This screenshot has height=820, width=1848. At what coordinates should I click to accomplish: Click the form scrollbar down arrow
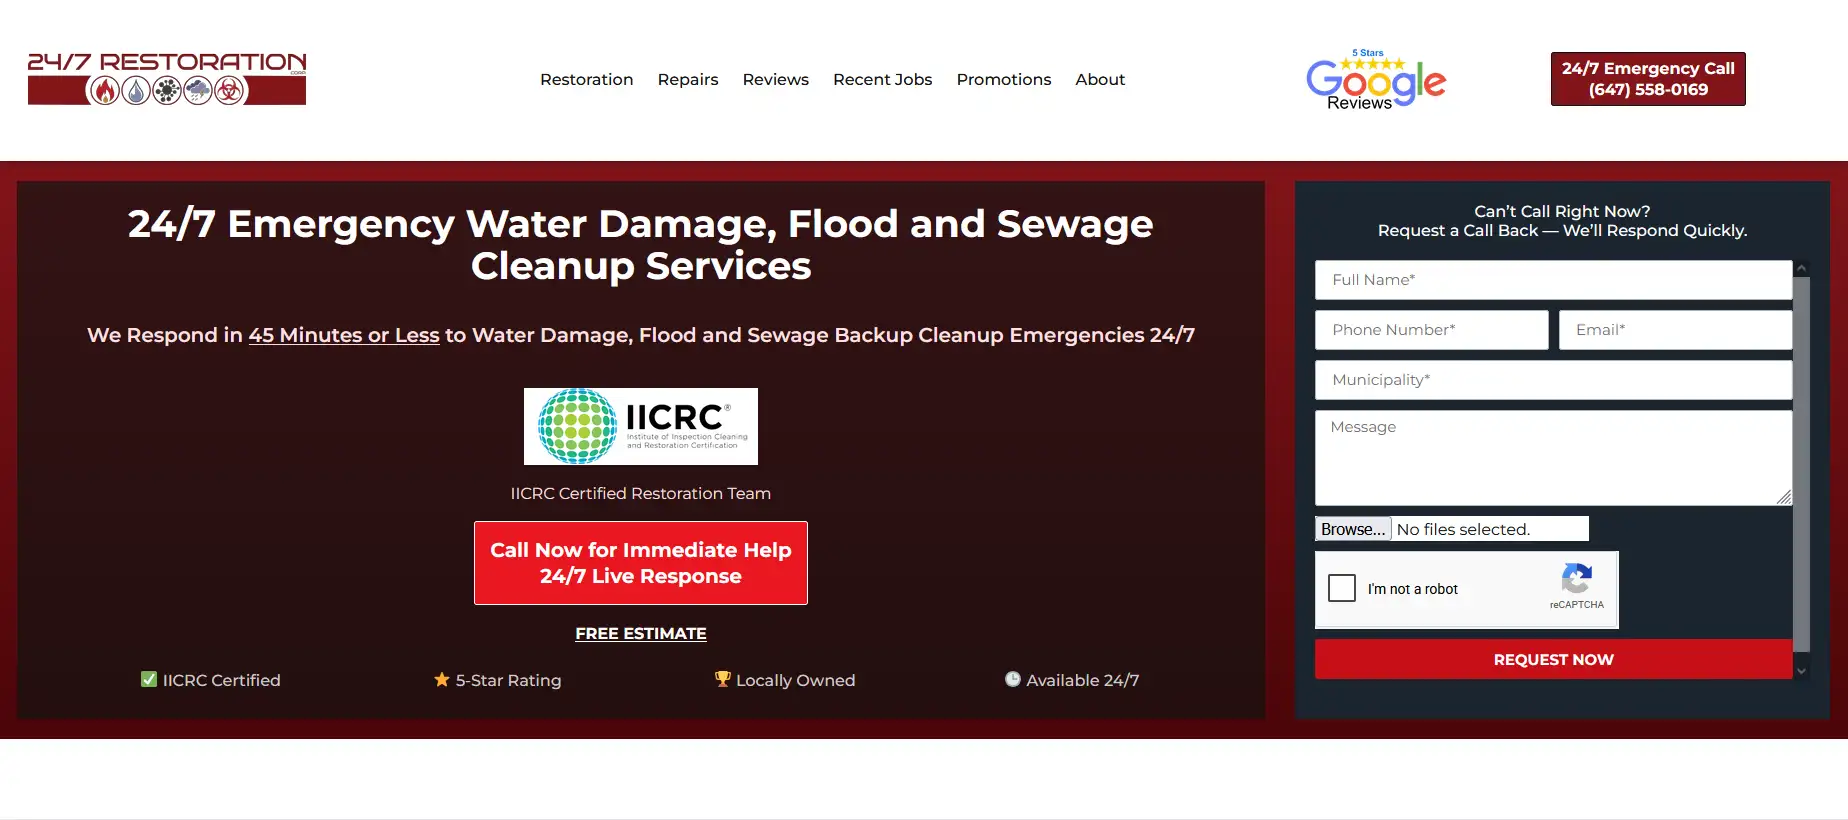(1802, 671)
